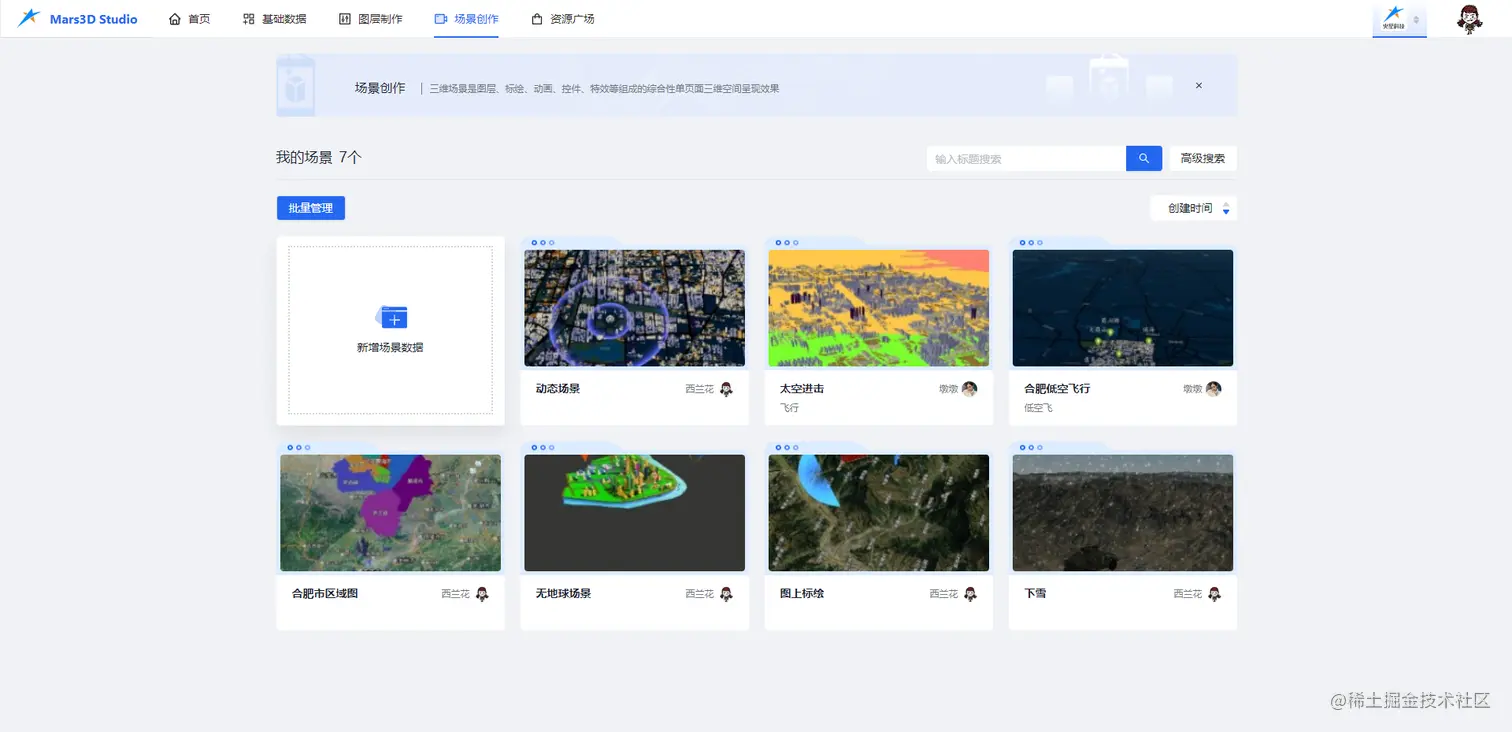Open the 下雪 scene thumbnail
This screenshot has height=732, width=1512.
tap(1123, 513)
